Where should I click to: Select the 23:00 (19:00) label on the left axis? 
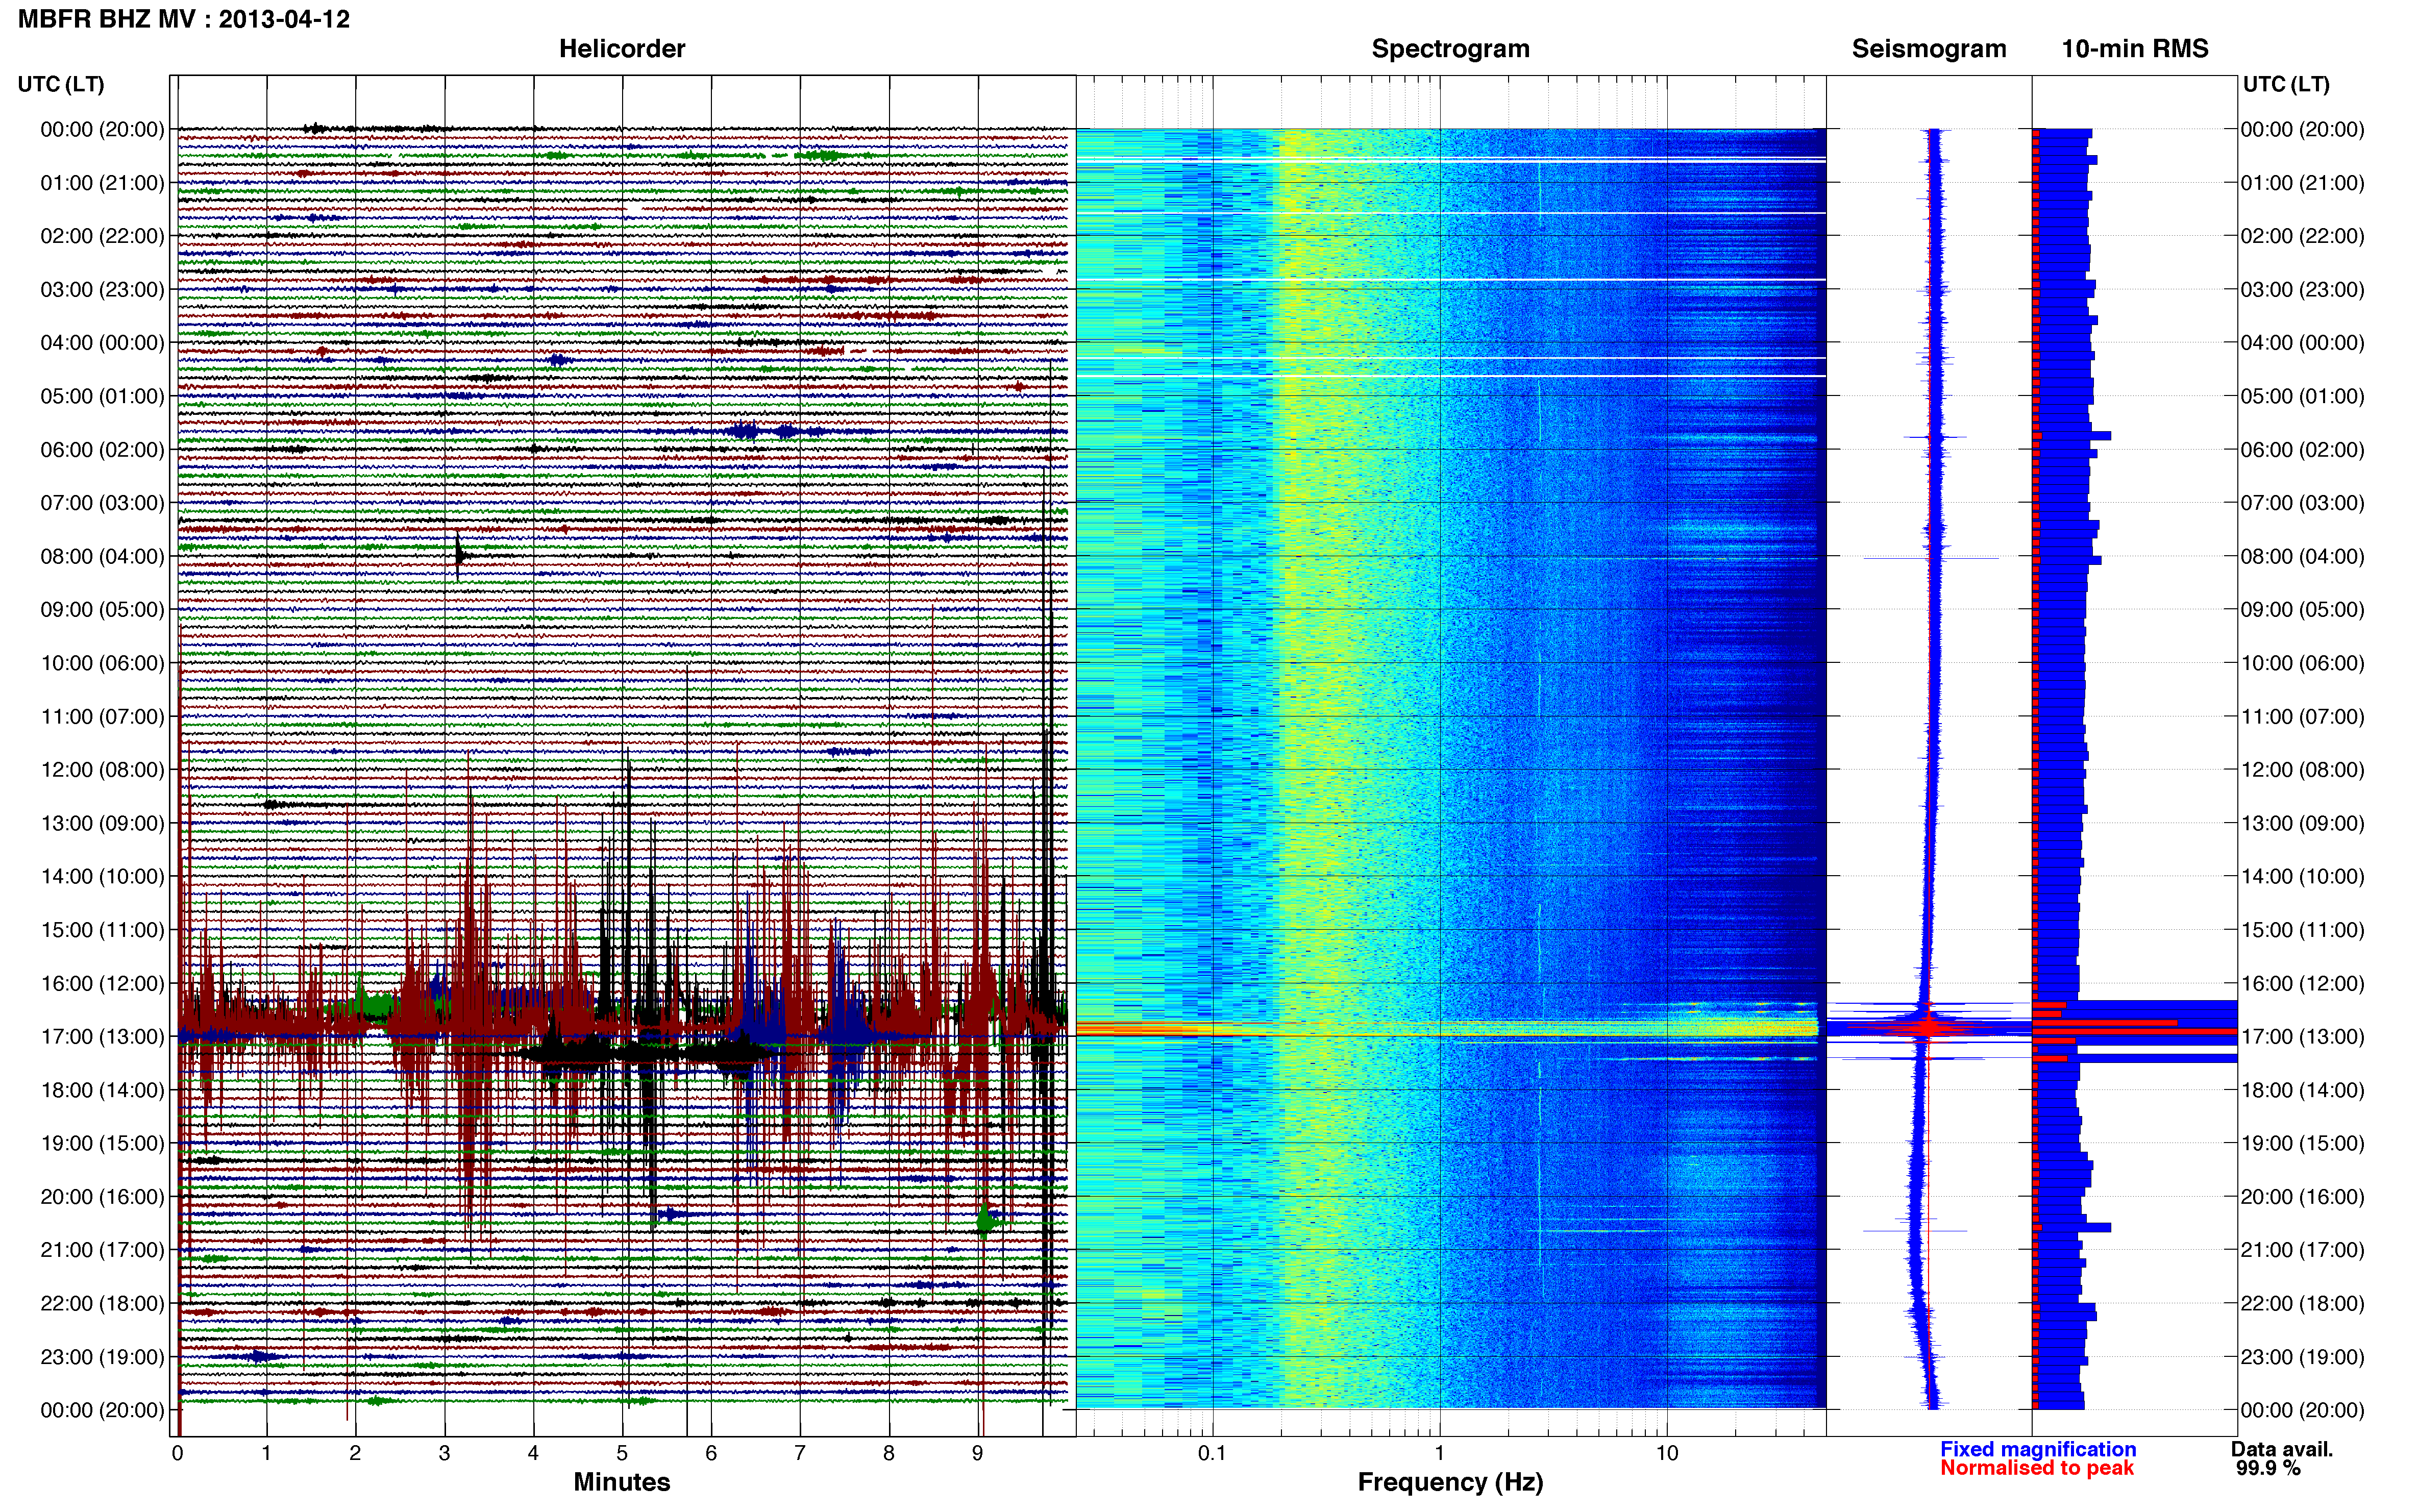point(102,1357)
